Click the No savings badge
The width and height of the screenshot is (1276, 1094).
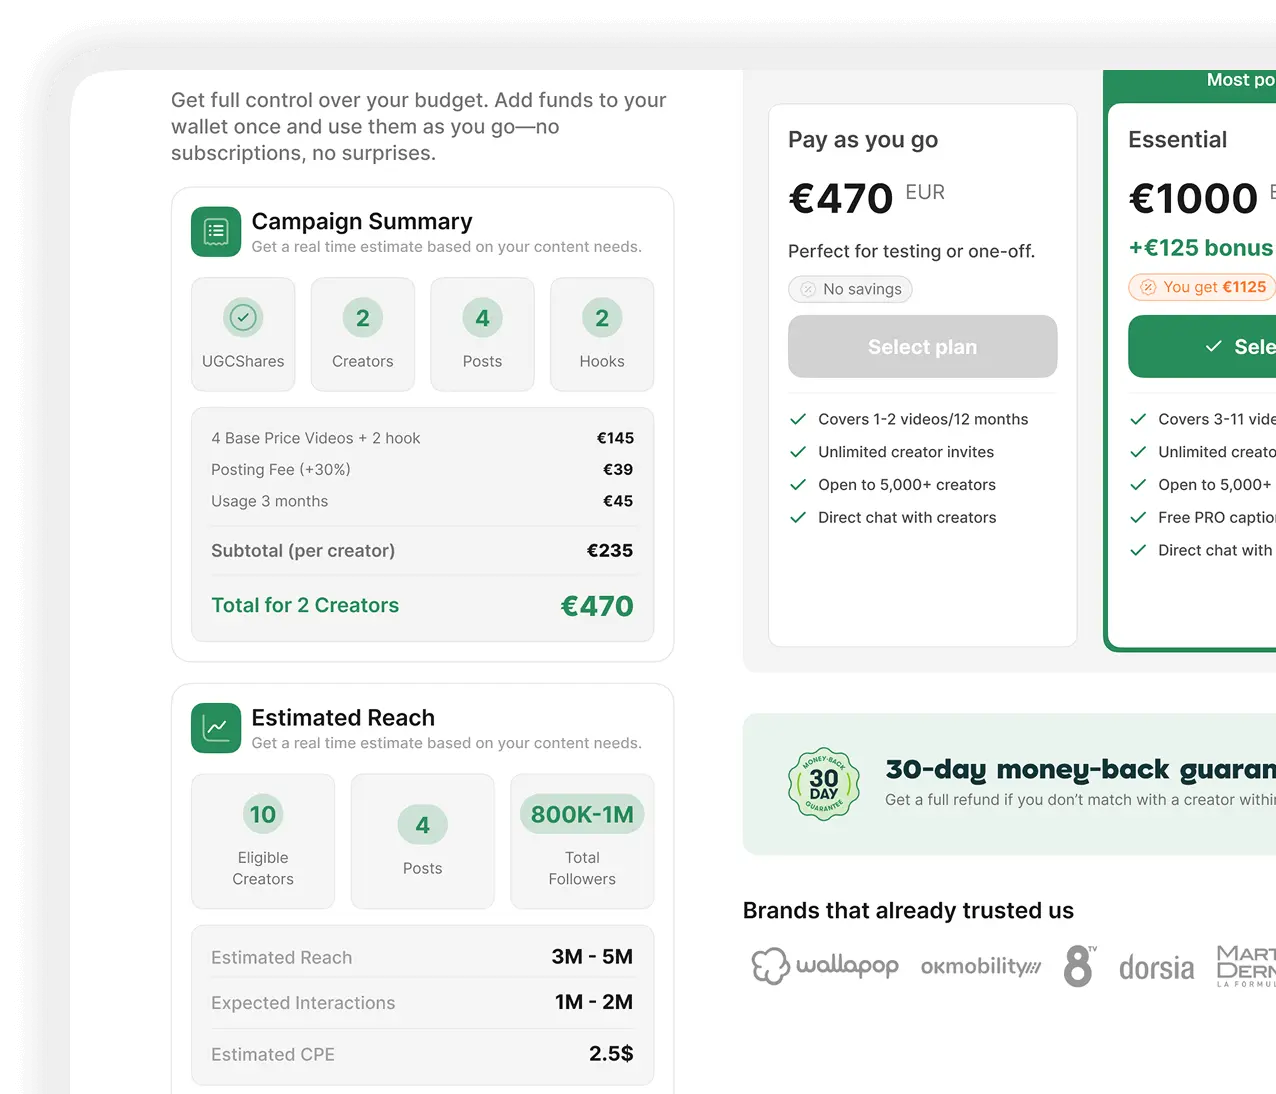click(850, 289)
